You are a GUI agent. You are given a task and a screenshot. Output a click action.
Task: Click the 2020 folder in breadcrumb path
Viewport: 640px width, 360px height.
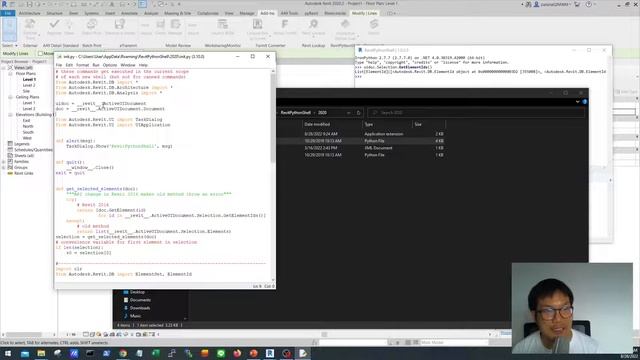322,113
